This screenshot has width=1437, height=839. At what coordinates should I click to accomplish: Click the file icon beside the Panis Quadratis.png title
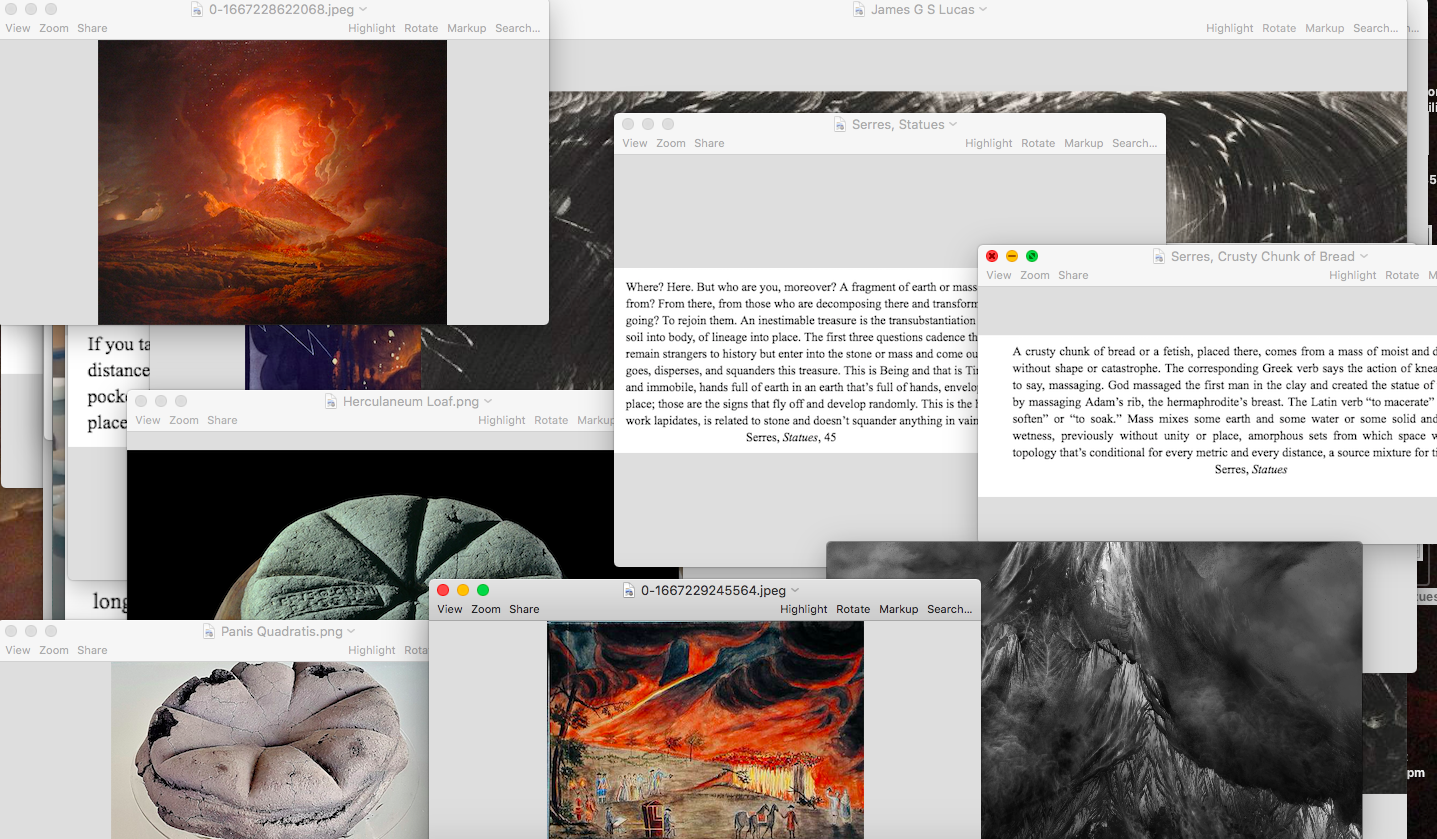[210, 631]
